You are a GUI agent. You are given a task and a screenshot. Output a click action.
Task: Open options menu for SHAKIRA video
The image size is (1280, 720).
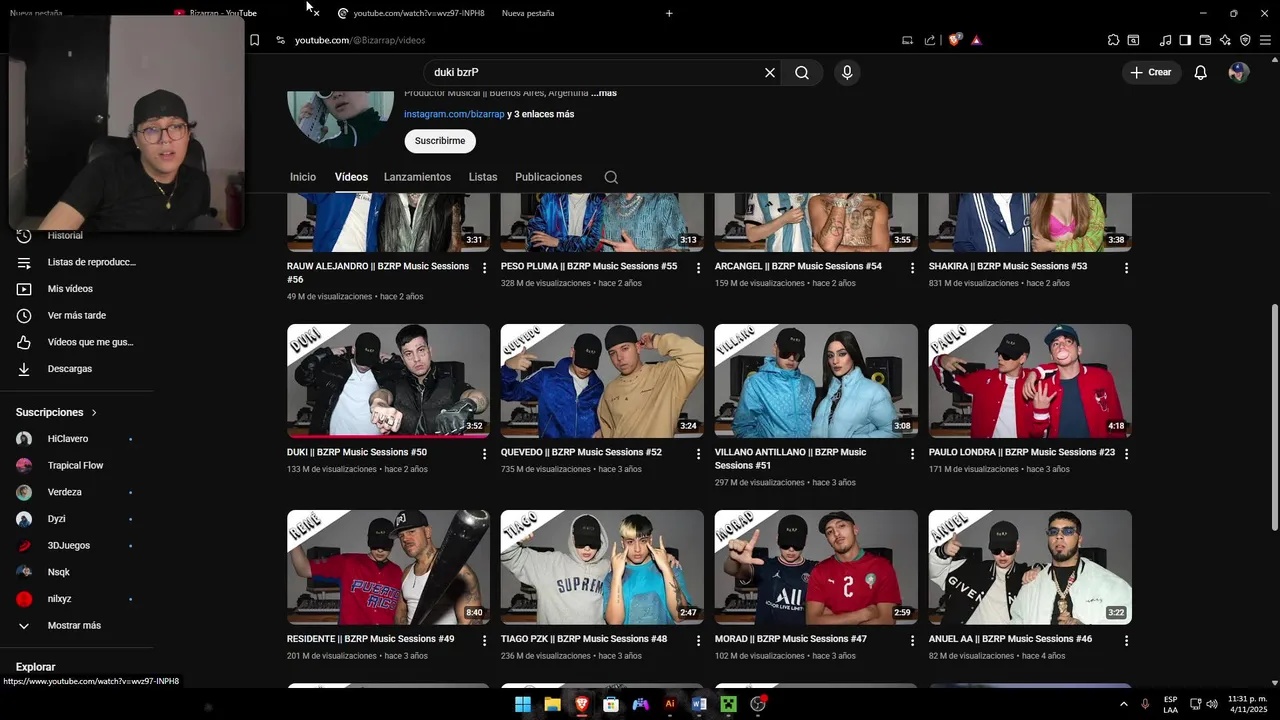(1126, 268)
